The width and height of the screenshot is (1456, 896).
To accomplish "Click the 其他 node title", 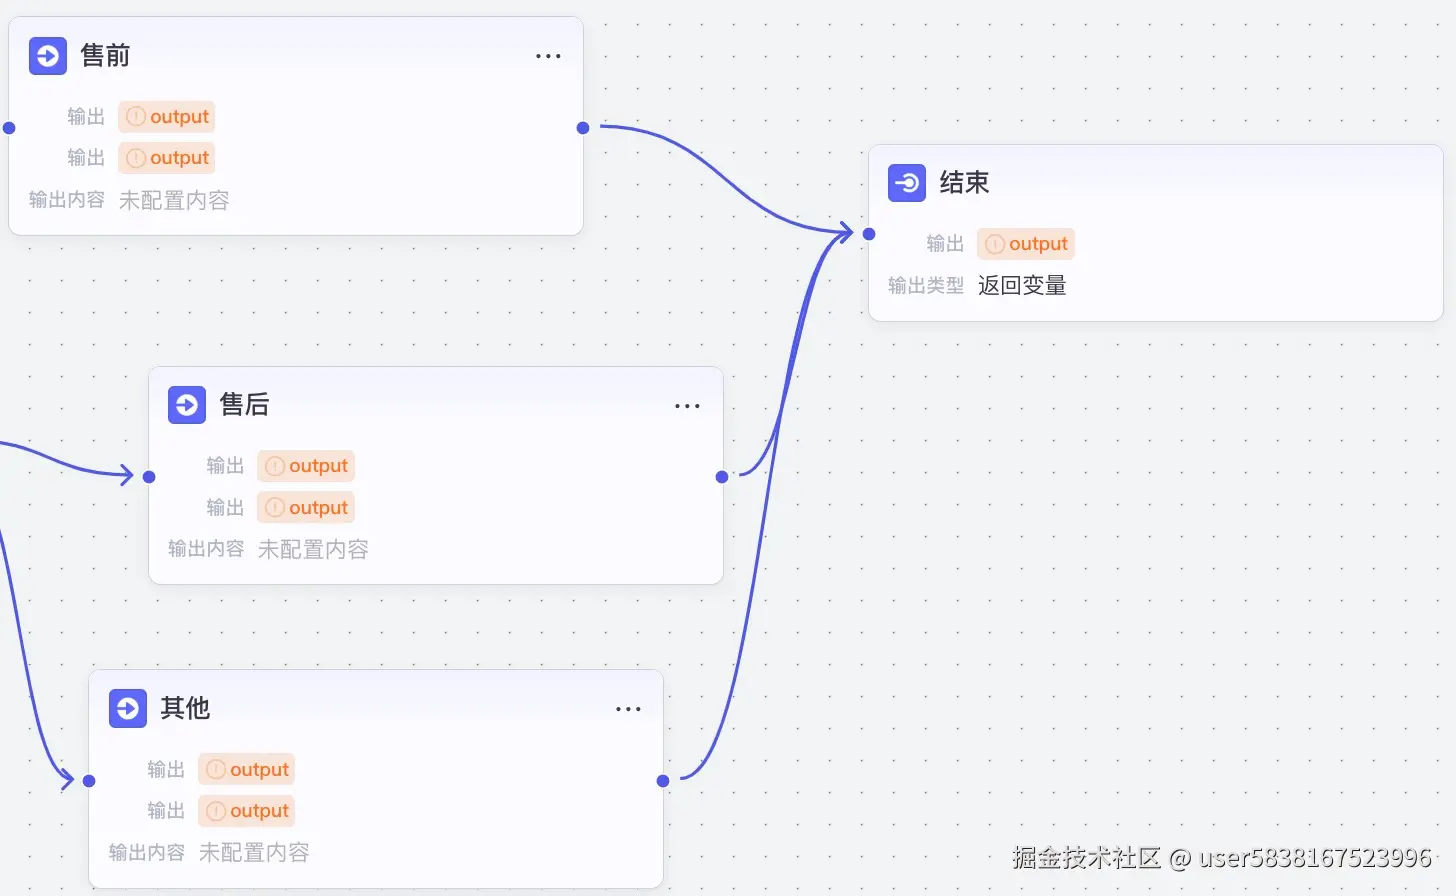I will click(x=185, y=708).
